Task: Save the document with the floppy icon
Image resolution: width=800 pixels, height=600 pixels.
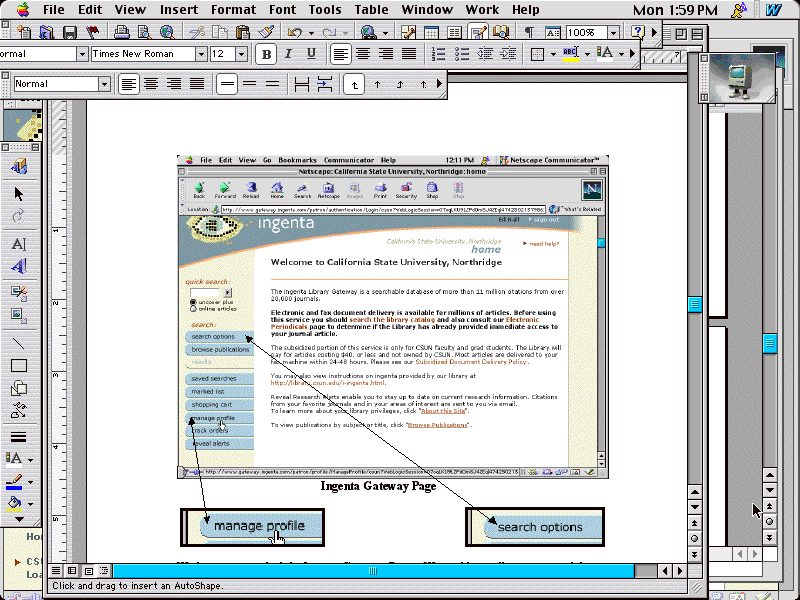Action: point(70,33)
